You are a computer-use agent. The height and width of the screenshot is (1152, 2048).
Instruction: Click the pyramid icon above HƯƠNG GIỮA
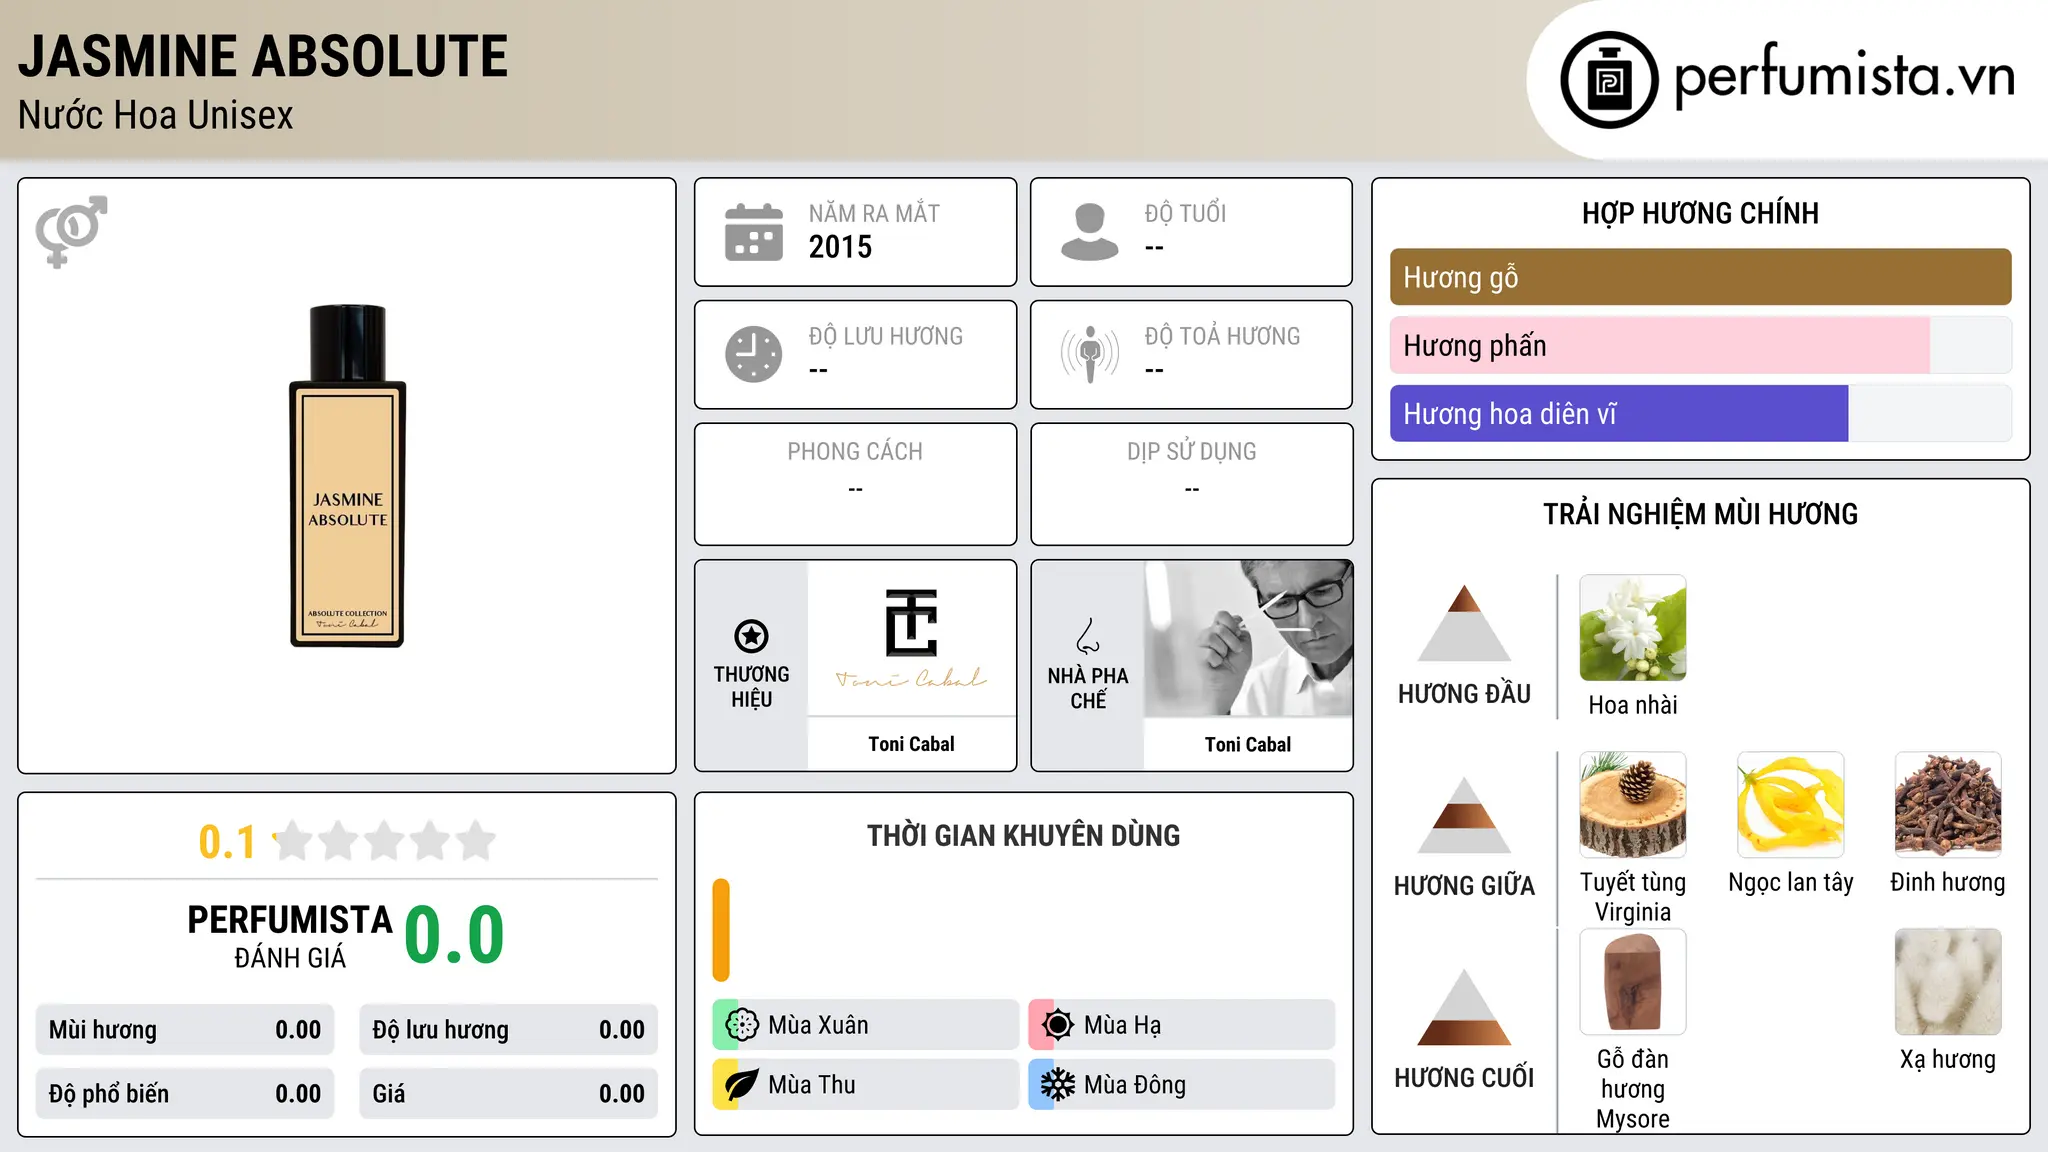[x=1464, y=815]
